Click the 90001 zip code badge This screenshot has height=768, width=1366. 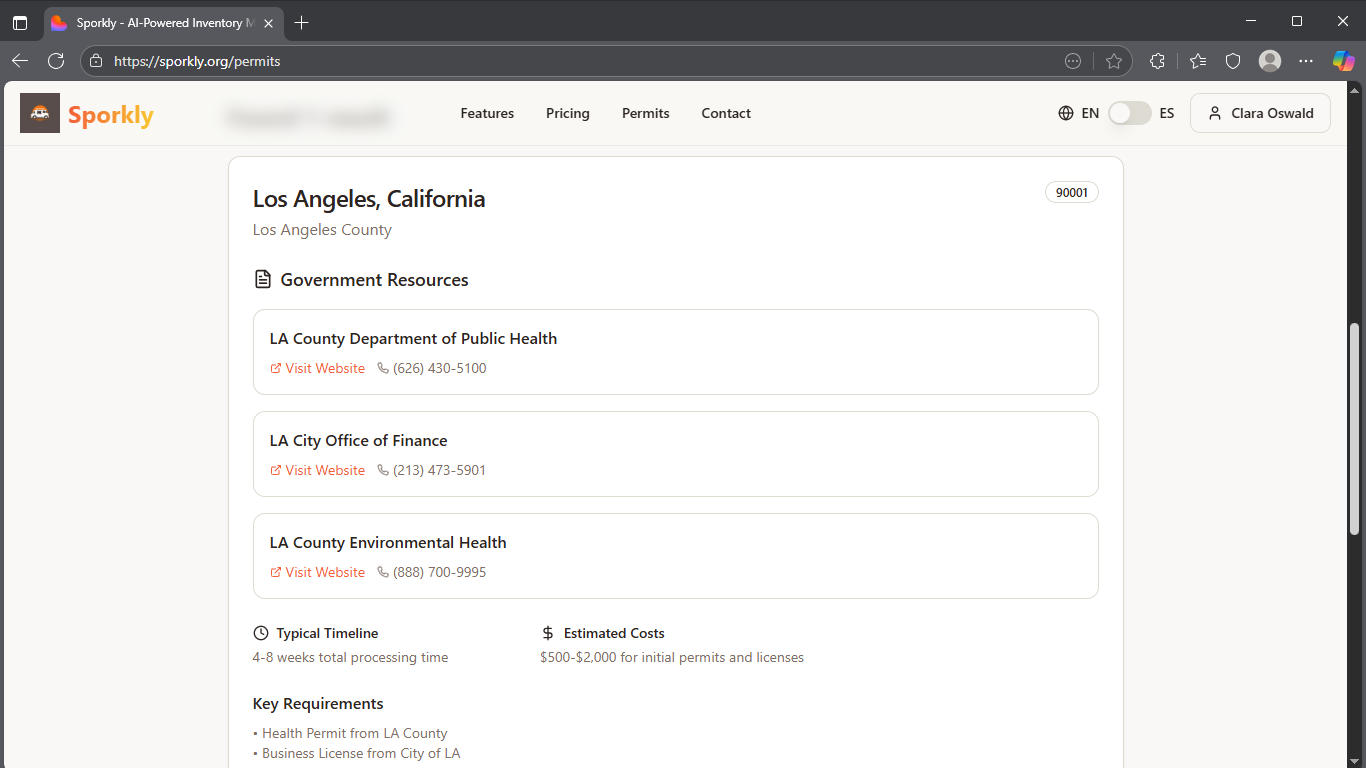click(x=1072, y=192)
